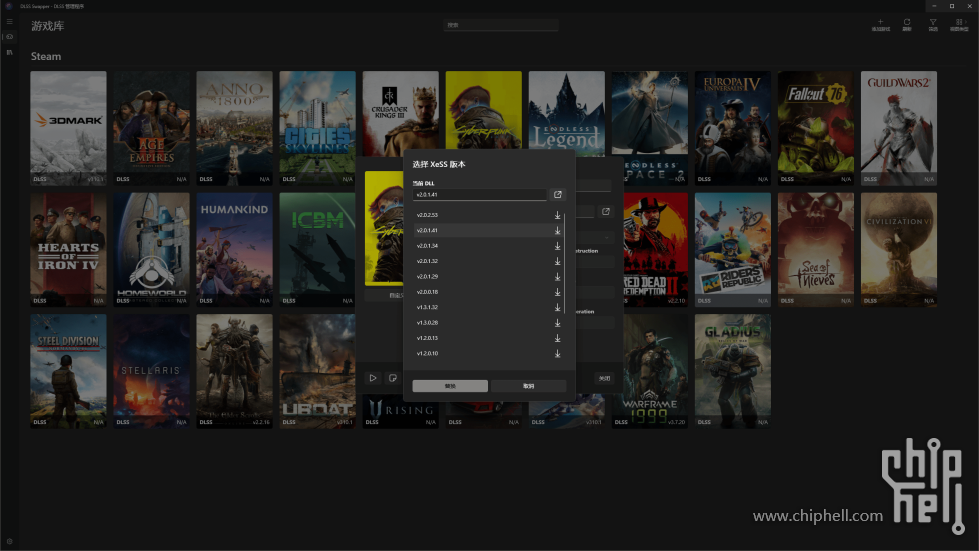Download XeSS version v1.2.0.13
Viewport: 979px width, 551px height.
pyautogui.click(x=558, y=338)
